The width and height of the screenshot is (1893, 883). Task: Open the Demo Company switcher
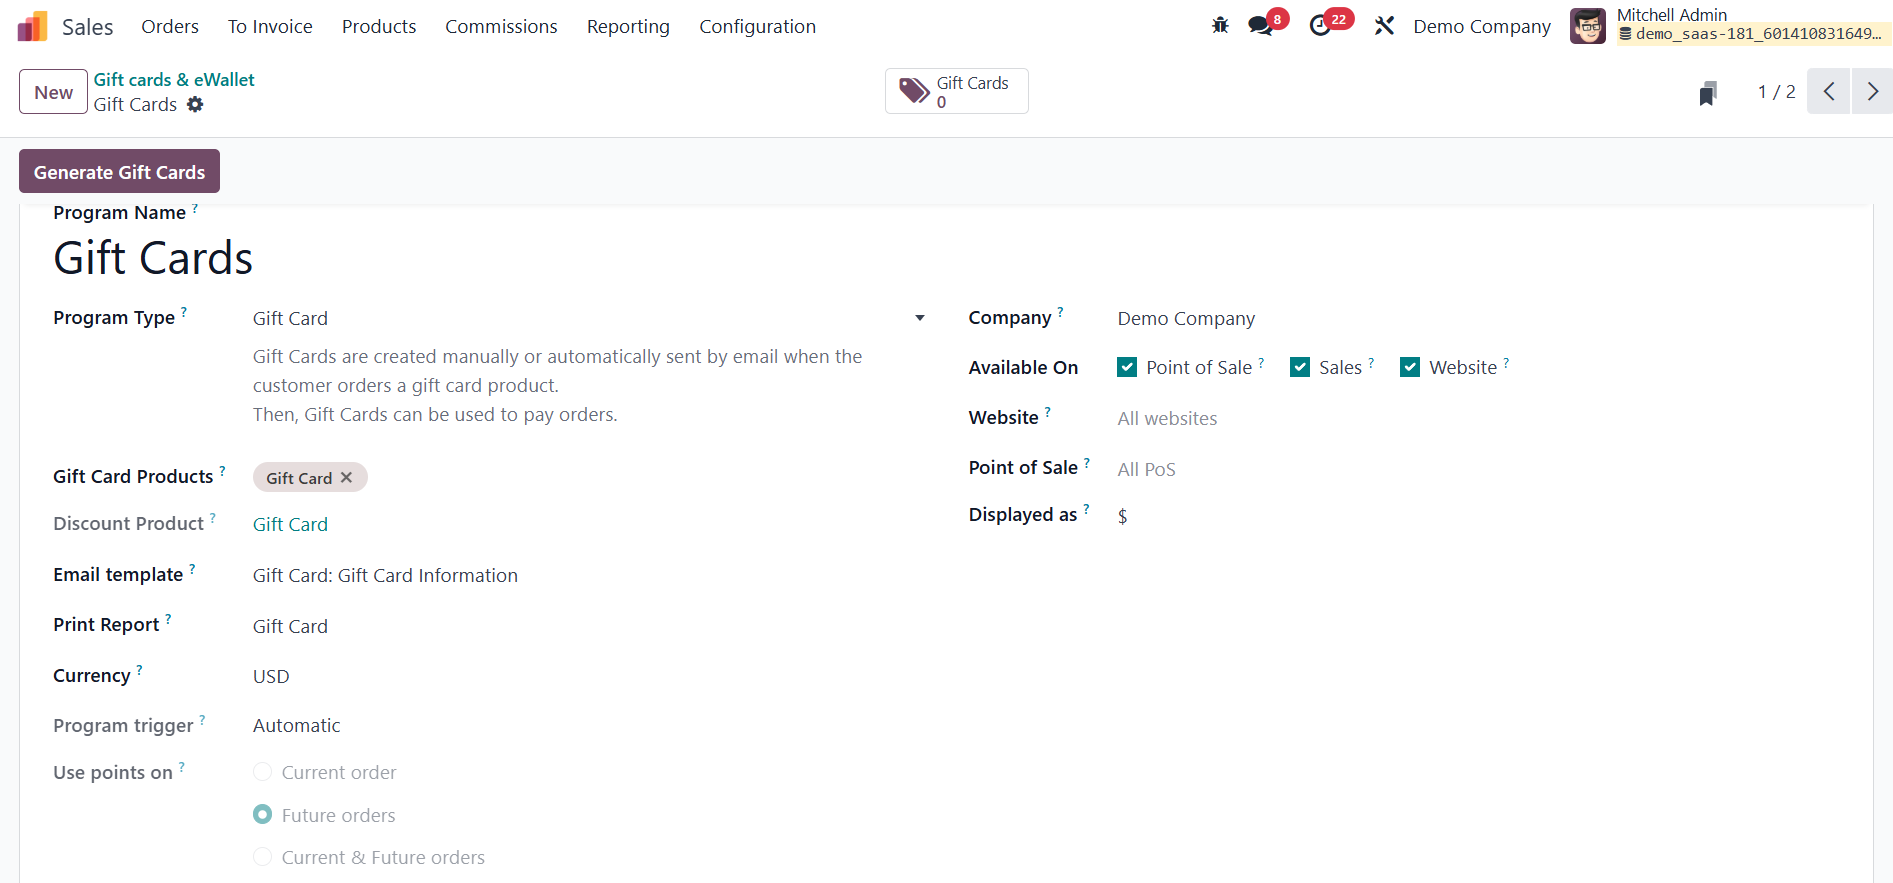[1481, 27]
